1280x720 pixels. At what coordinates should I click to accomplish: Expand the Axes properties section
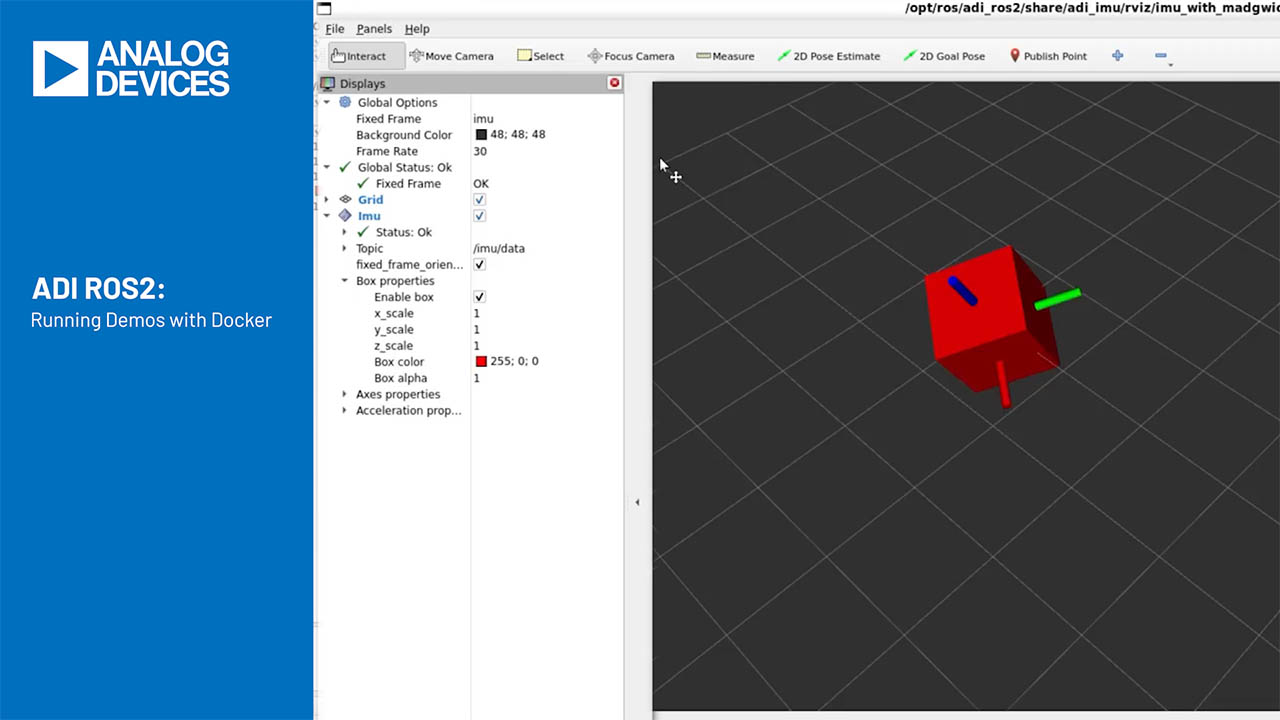(345, 394)
